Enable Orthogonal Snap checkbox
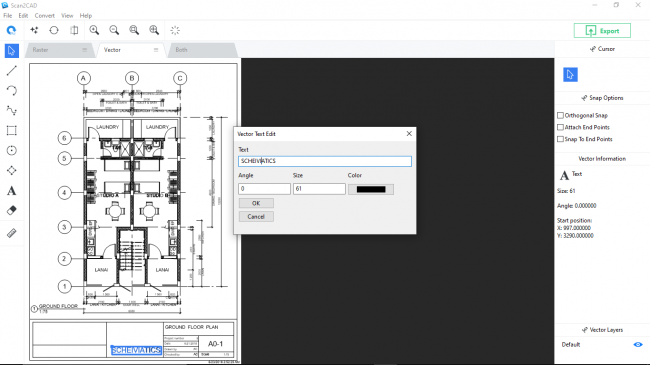This screenshot has height=365, width=650. [560, 115]
